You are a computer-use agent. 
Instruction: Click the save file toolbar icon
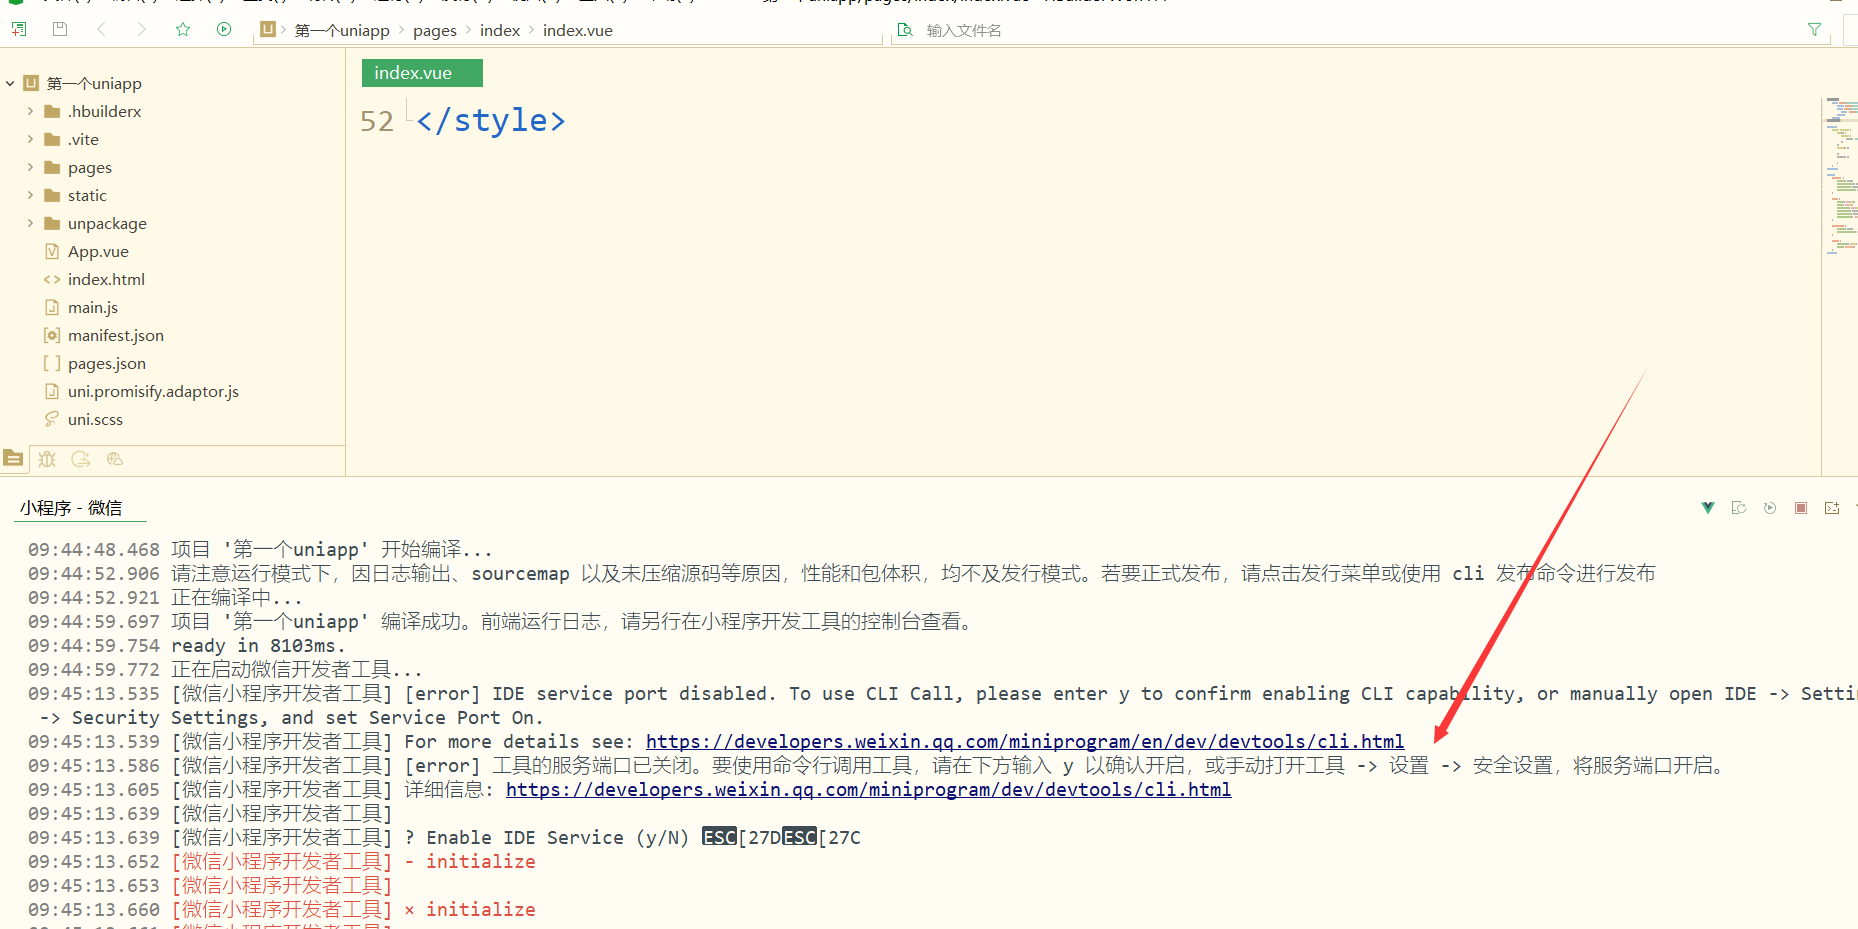(x=60, y=29)
